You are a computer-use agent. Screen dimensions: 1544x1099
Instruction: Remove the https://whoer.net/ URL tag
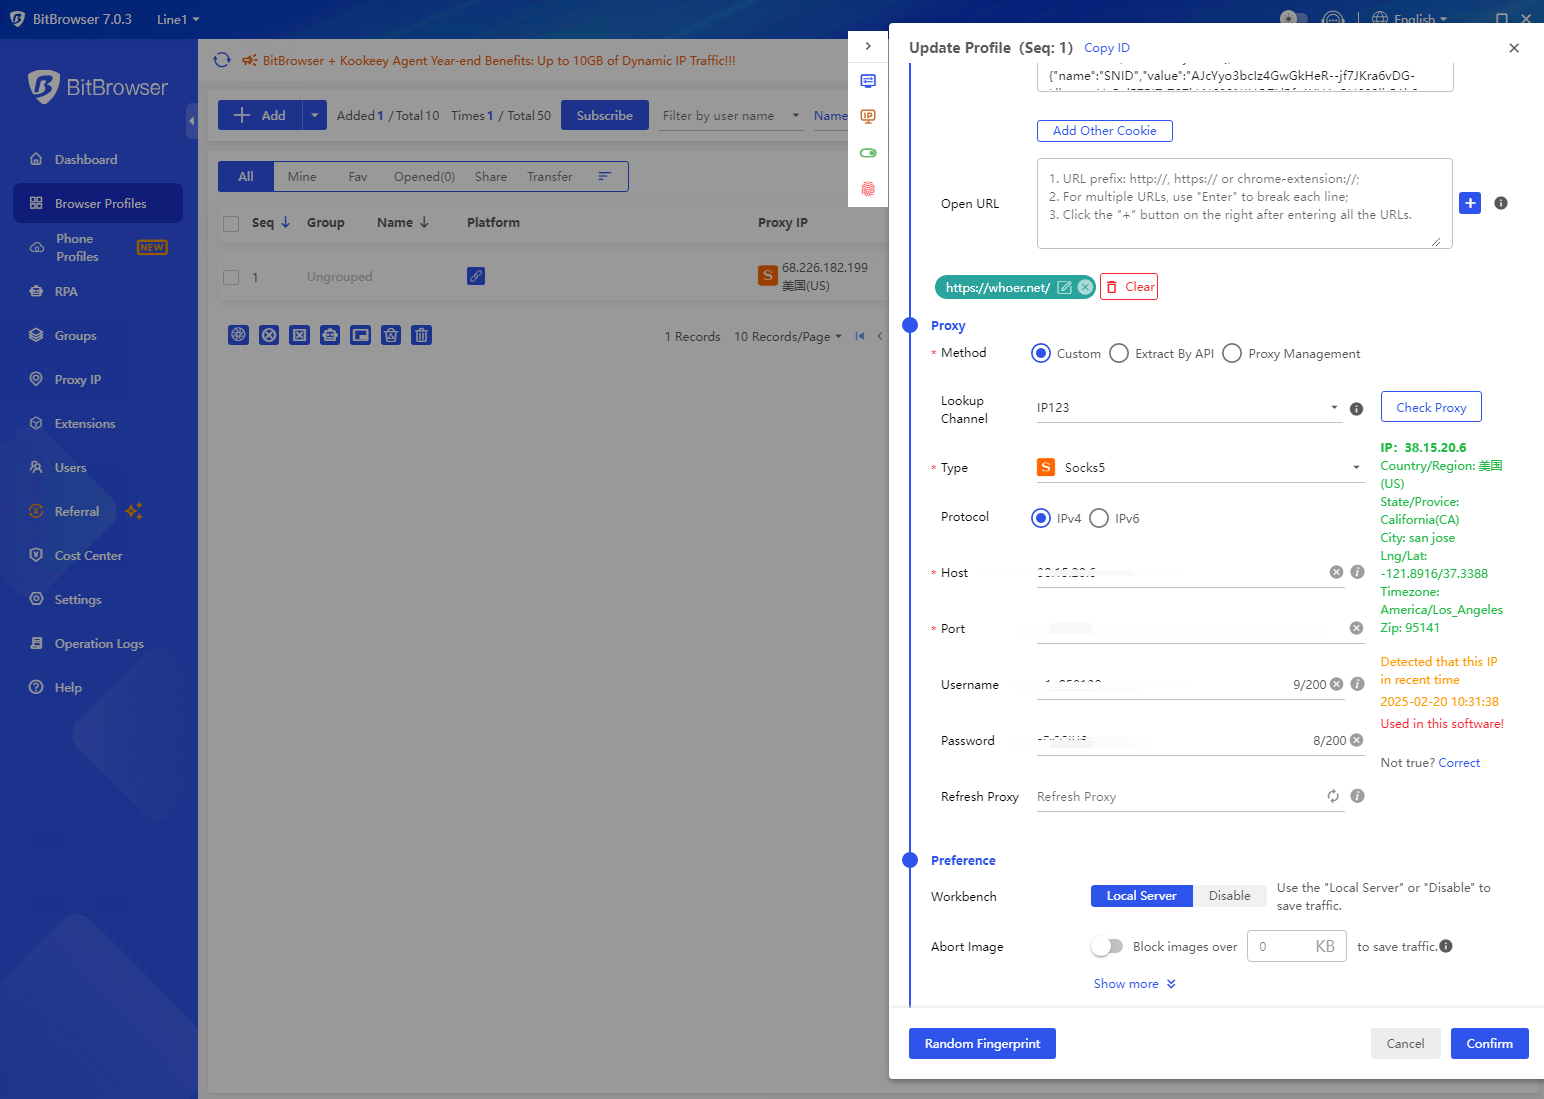1085,287
